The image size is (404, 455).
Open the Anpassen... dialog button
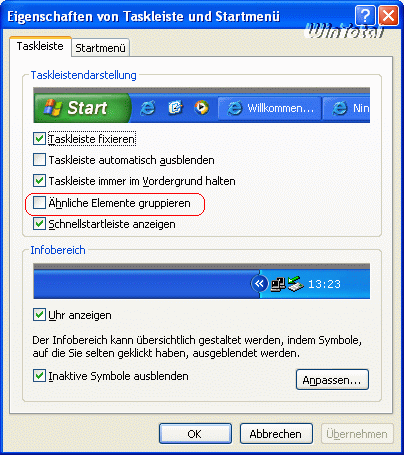[332, 380]
